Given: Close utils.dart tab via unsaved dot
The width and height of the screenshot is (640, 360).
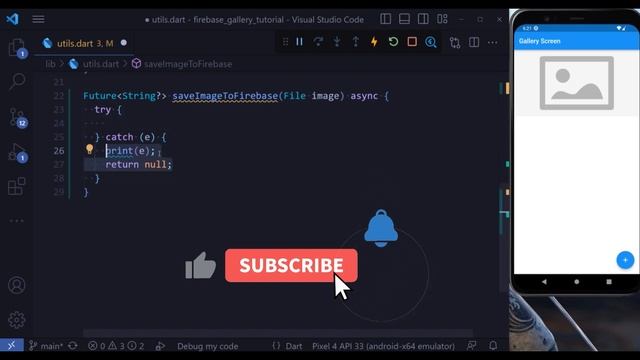Looking at the screenshot, I should 124,43.
